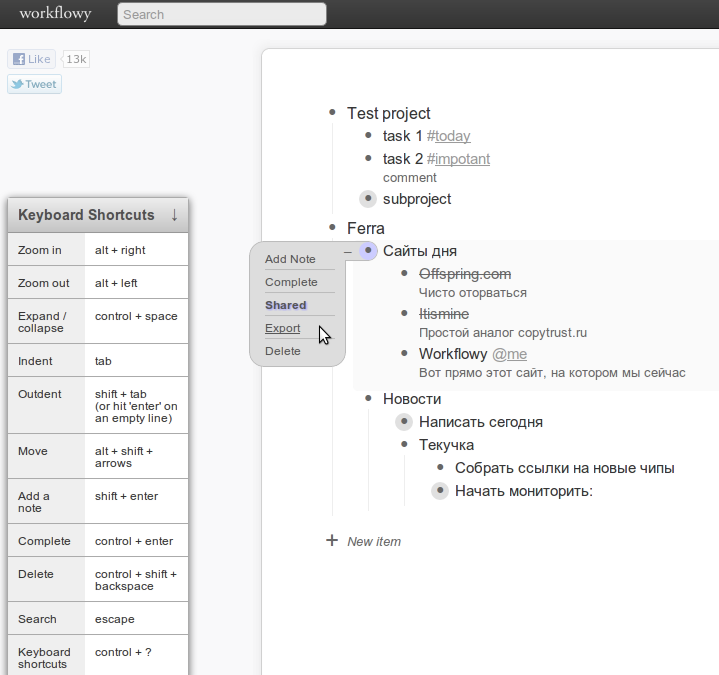Follow the @me tag link
Screen dimensions: 719x675
tap(509, 354)
